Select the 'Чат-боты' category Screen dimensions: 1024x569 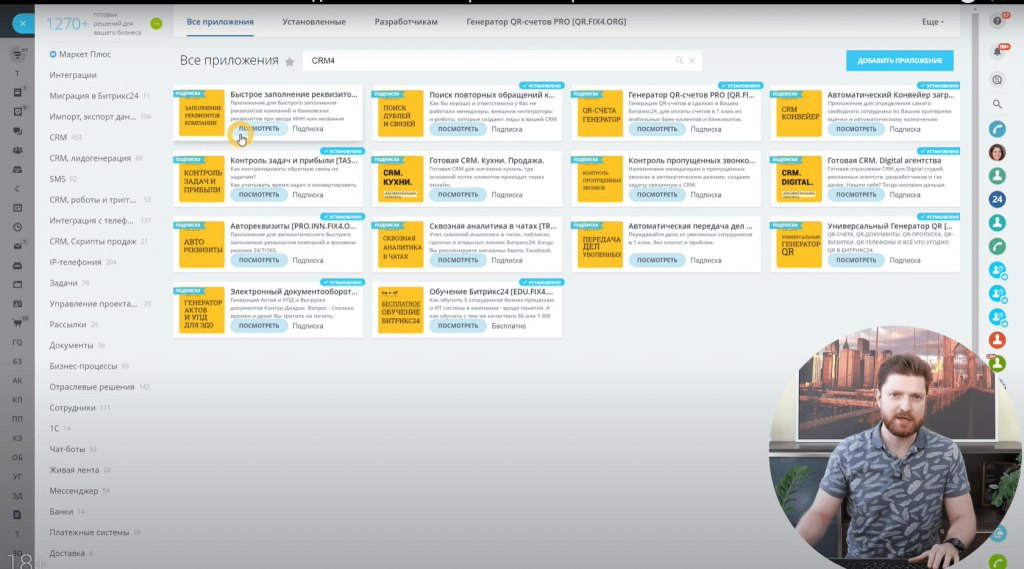pos(67,449)
